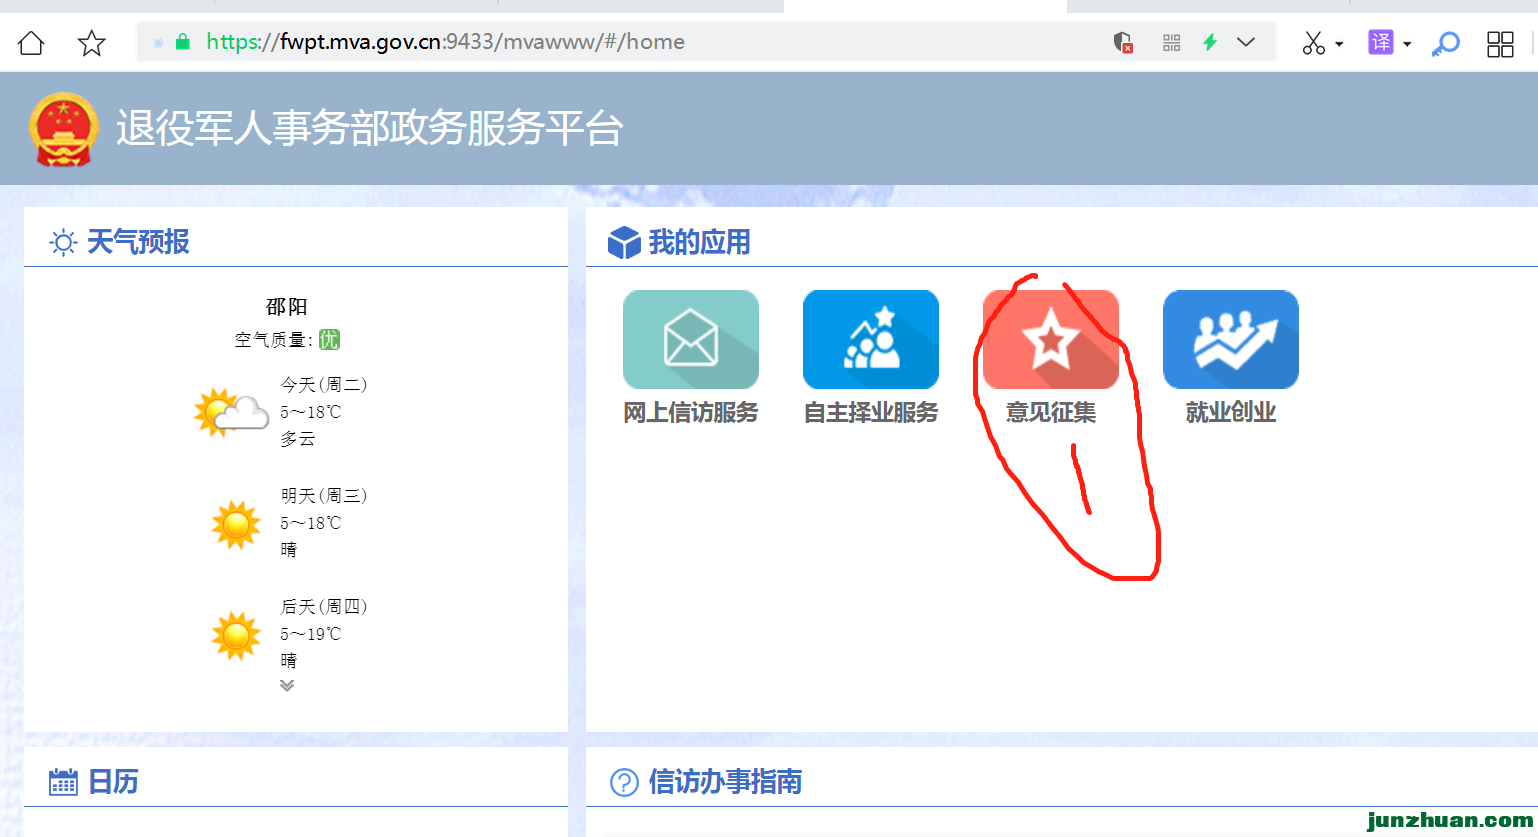This screenshot has height=837, width=1538.
Task: Click the 意见征集 red star icon
Action: click(1050, 340)
